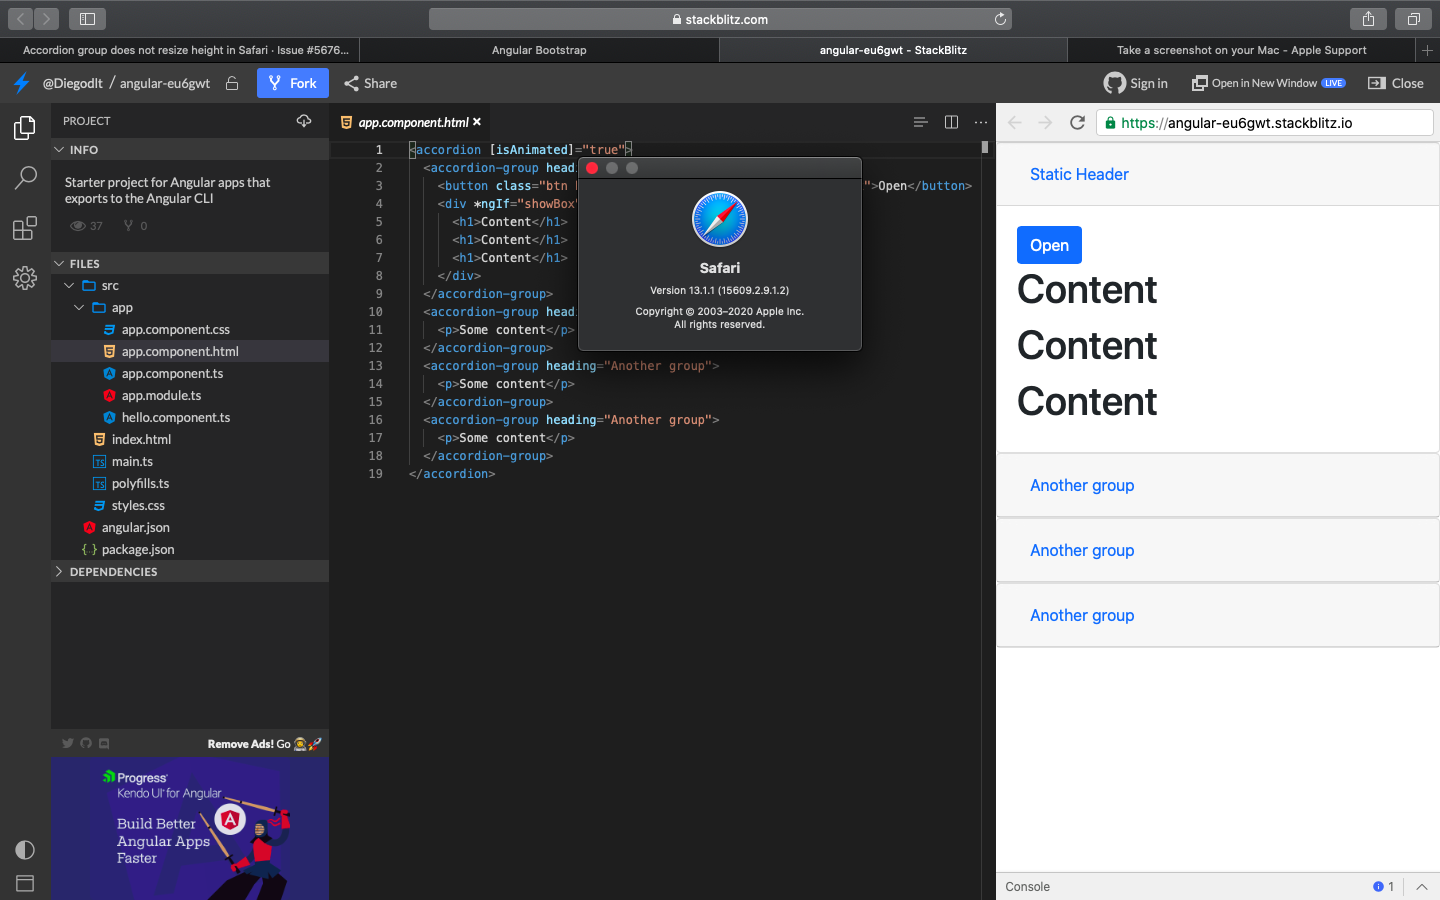Select the blocks icon in the activity bar
The height and width of the screenshot is (900, 1440).
24,228
